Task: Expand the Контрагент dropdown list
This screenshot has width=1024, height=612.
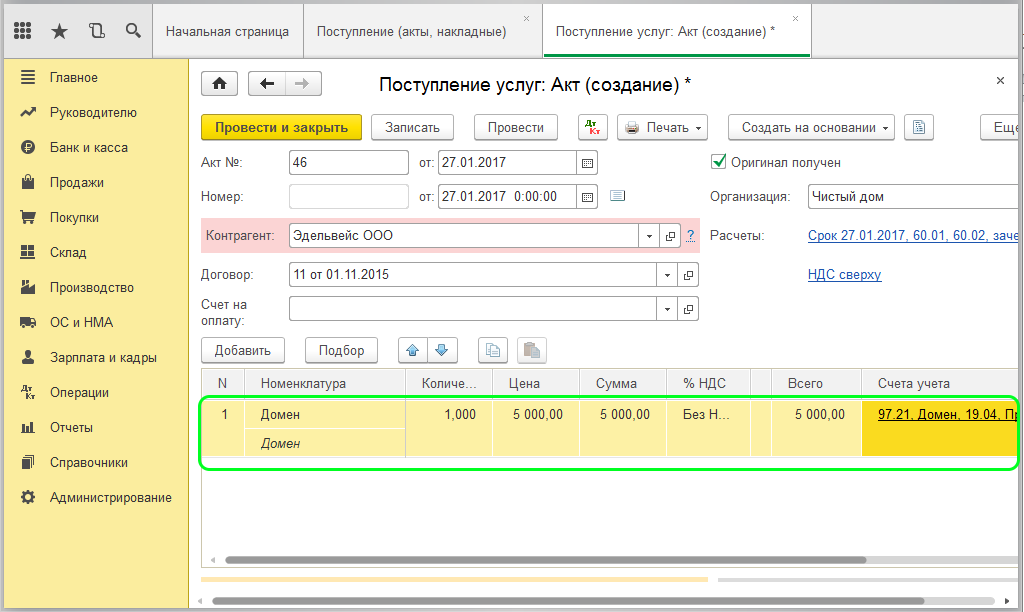Action: click(647, 236)
